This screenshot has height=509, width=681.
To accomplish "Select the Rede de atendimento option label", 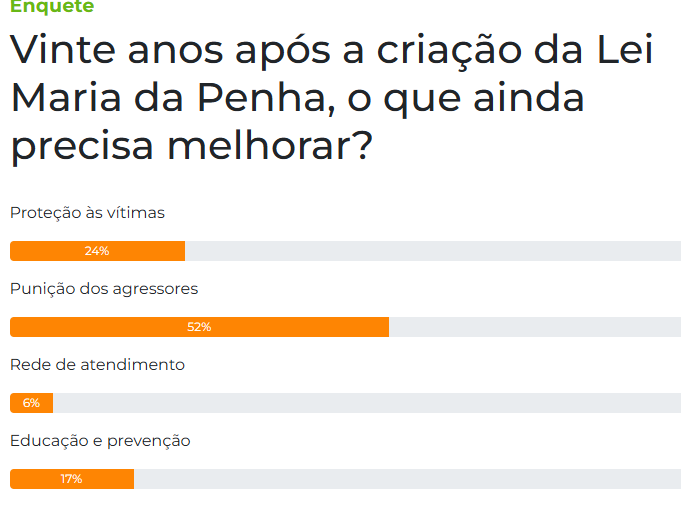I will 97,365.
